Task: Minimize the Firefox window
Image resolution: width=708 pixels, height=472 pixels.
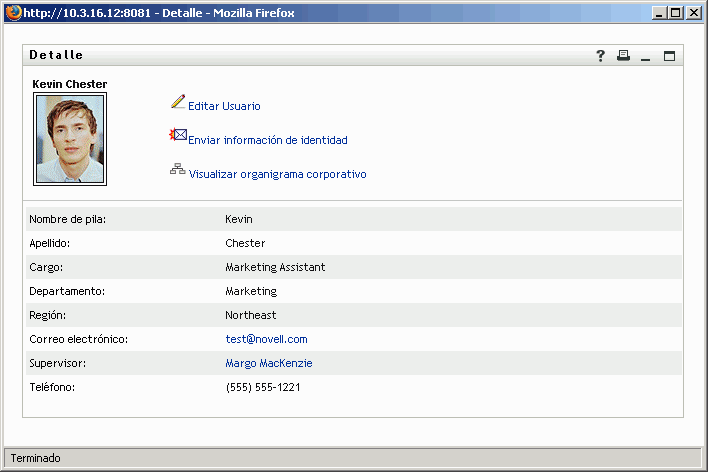Action: click(x=660, y=12)
